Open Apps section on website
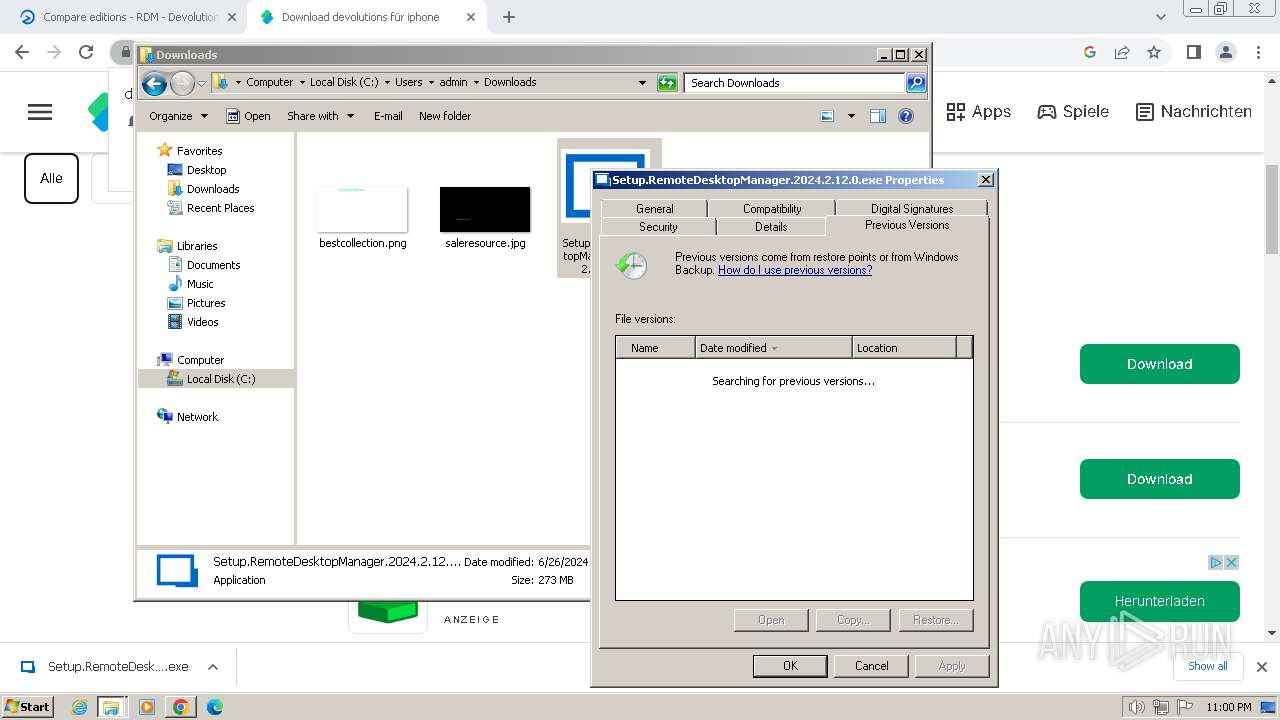 click(978, 112)
